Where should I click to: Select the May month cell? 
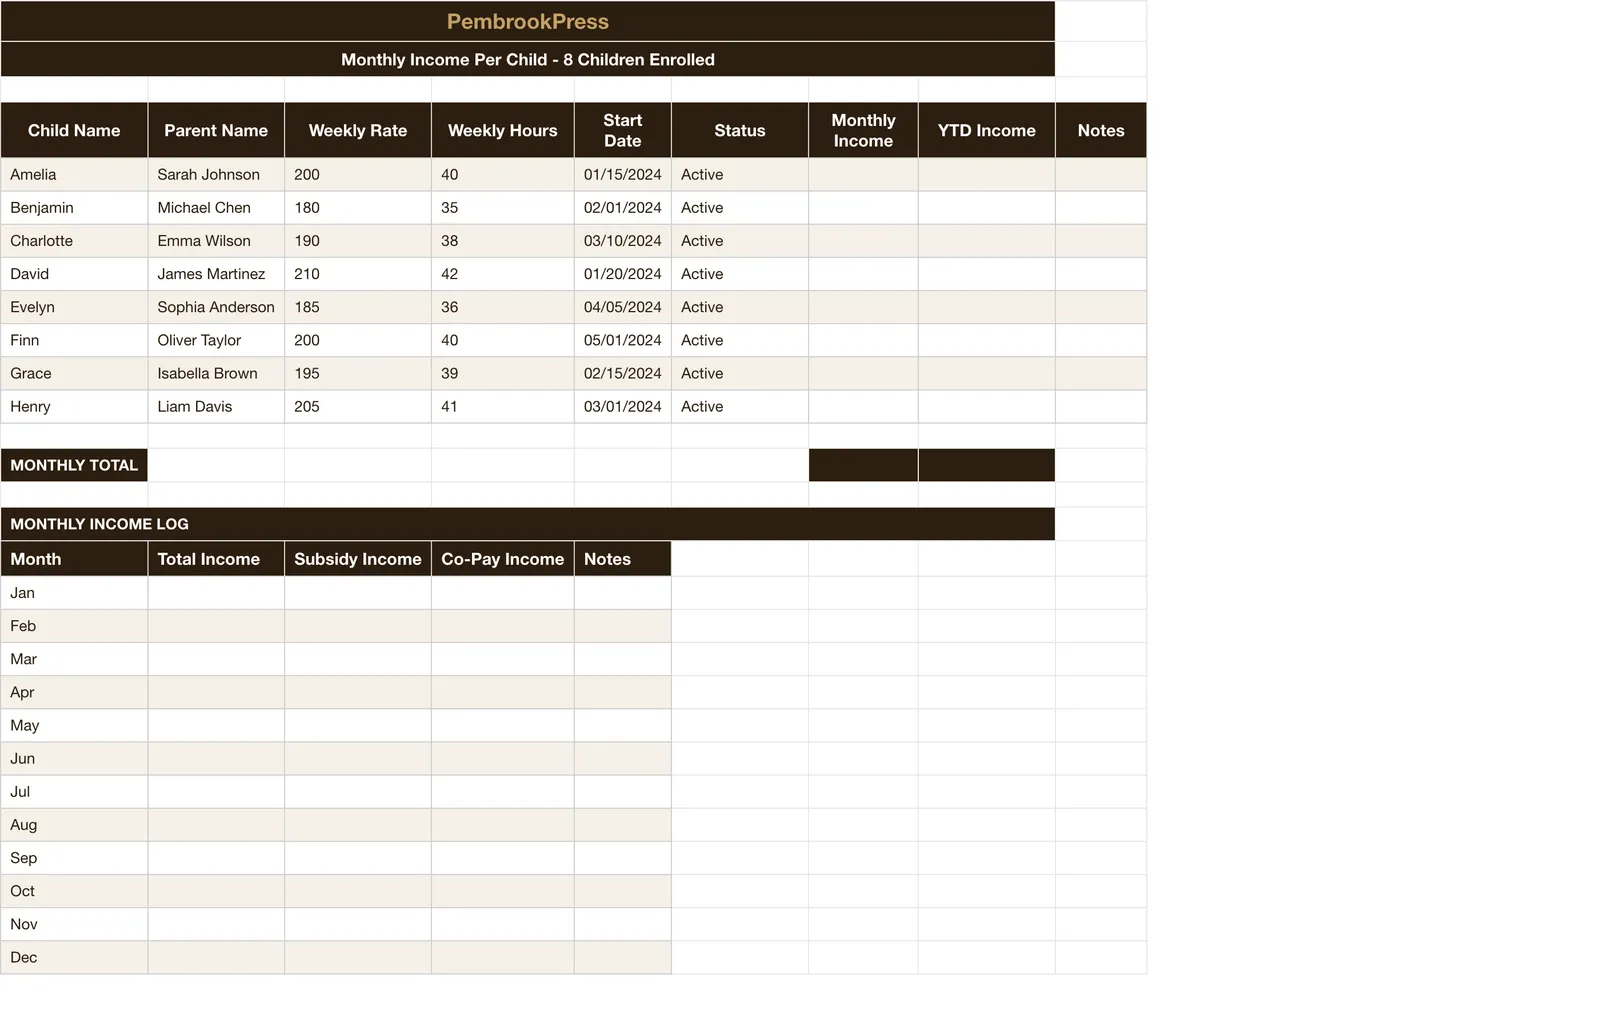pos(74,725)
